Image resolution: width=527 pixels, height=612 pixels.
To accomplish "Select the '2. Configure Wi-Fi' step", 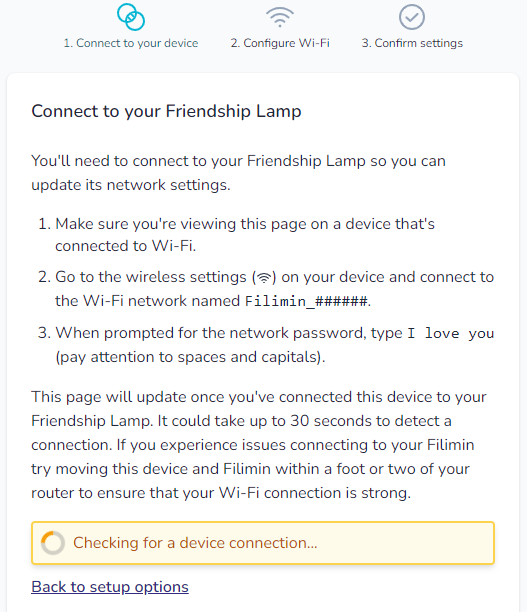I will point(280,43).
